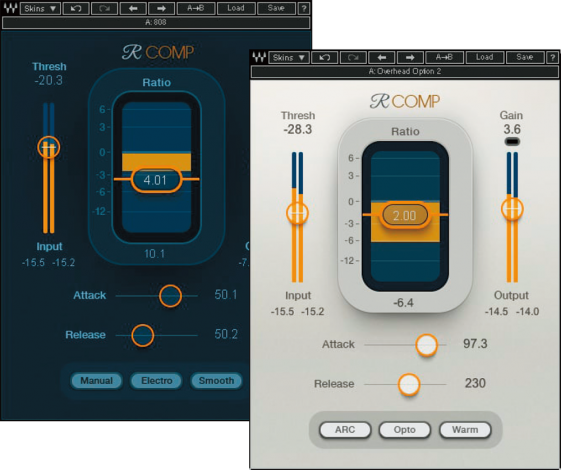Click the 10.1 gain reduction readout
Screen dimensions: 561x470
click(155, 254)
